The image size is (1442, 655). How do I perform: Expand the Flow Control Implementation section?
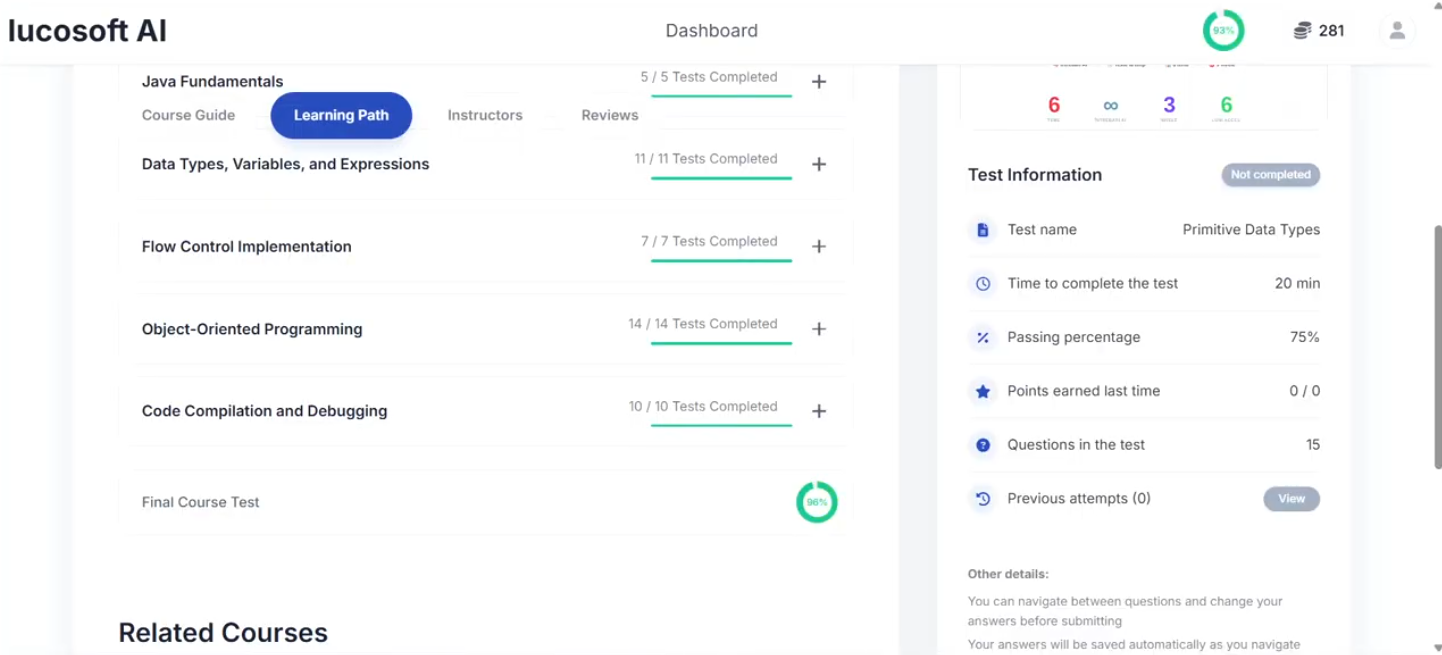[819, 245]
